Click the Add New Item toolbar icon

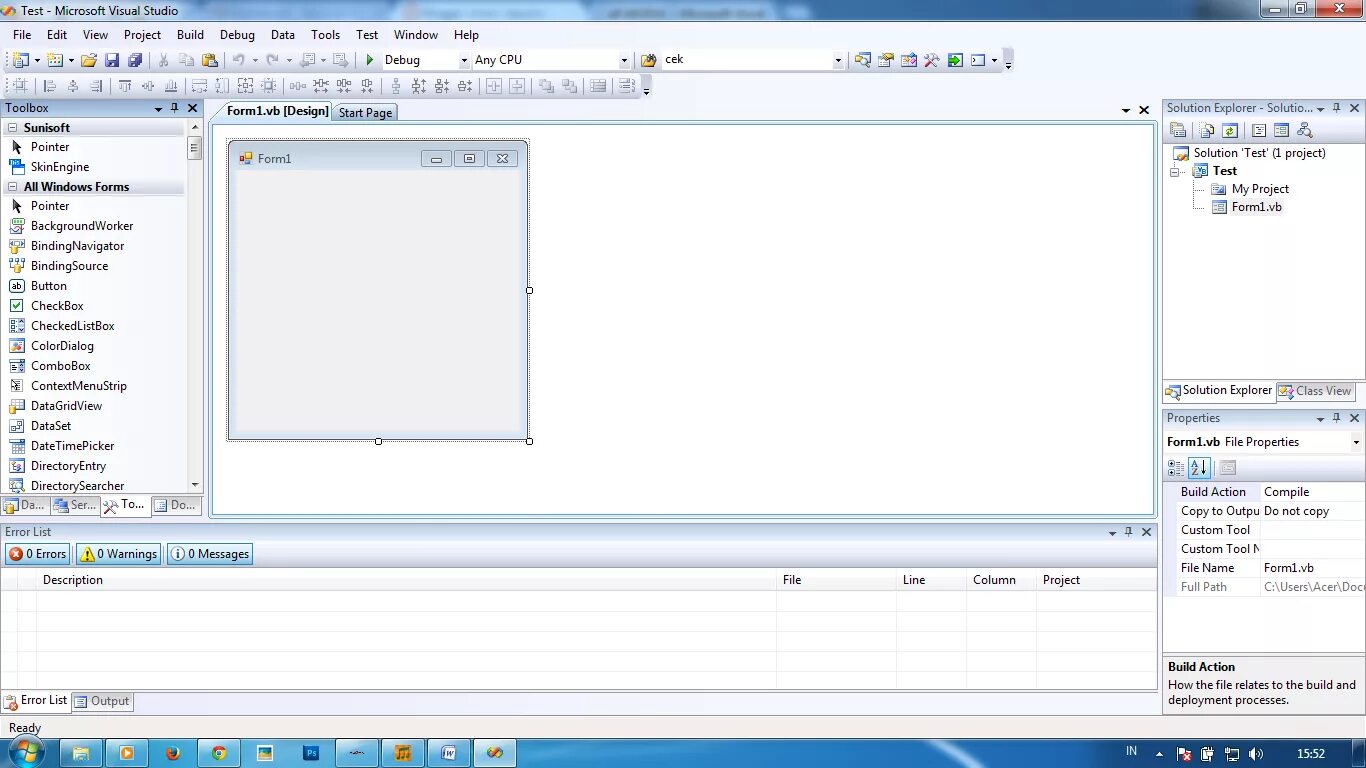55,60
